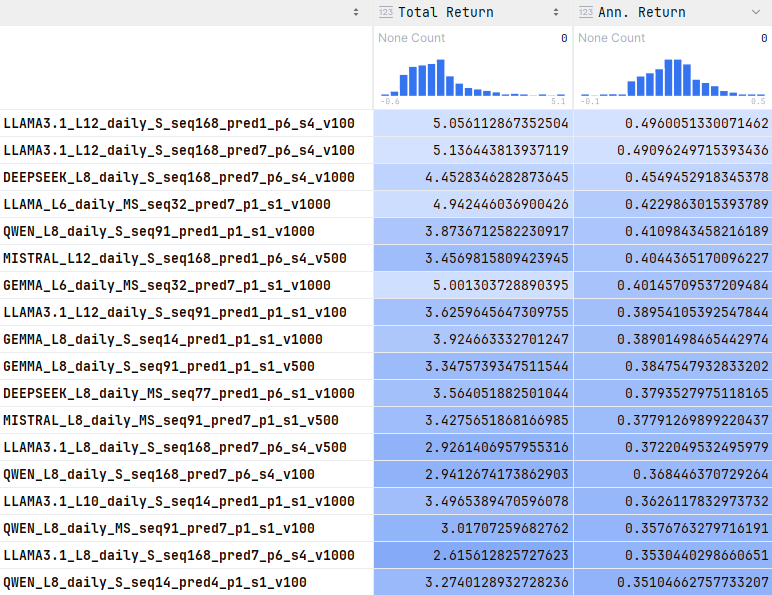This screenshot has height=595, width=772.
Task: Select the Total Return column header
Action: coord(445,12)
